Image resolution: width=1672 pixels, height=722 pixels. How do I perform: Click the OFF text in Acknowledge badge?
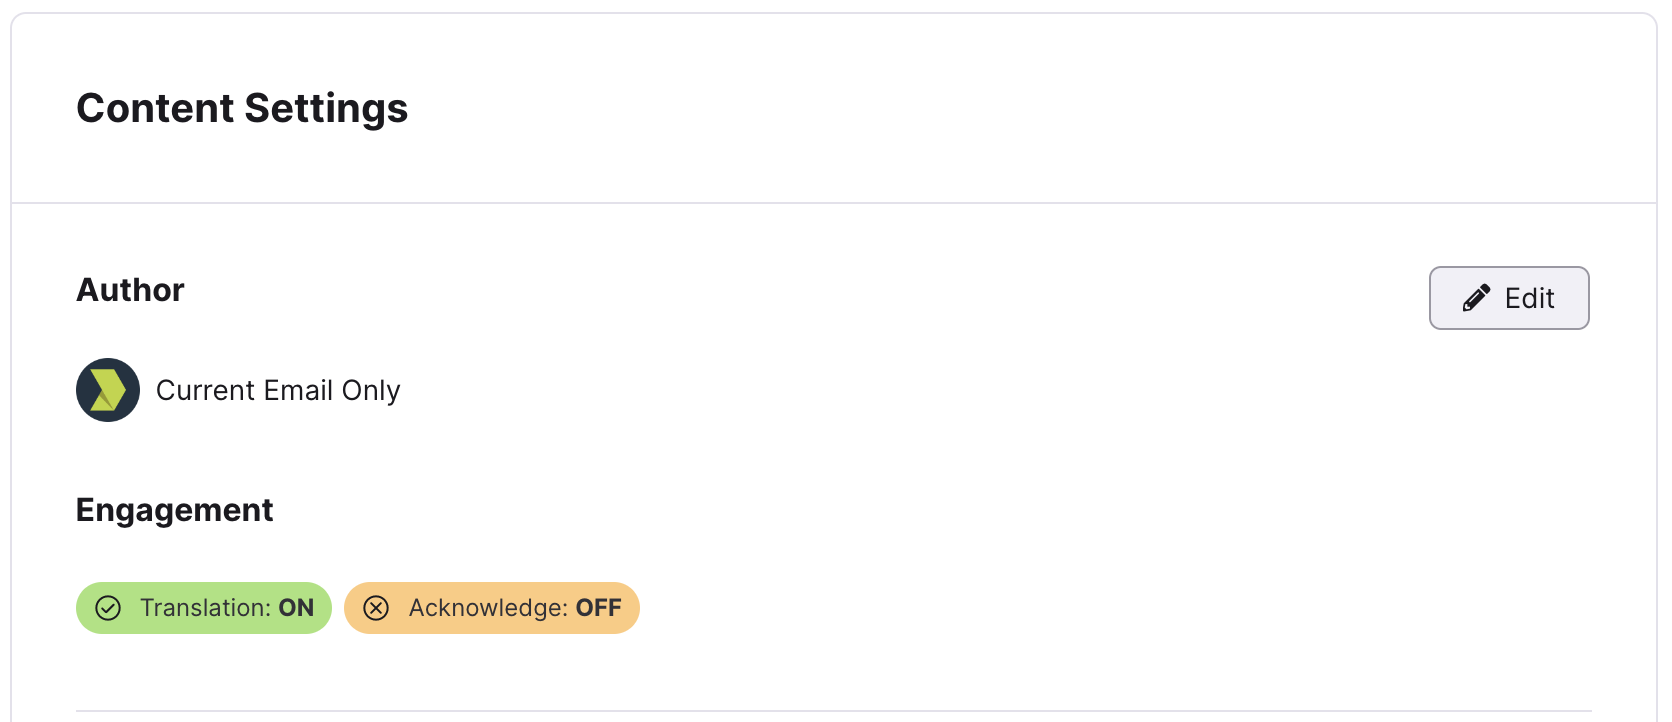tap(599, 608)
